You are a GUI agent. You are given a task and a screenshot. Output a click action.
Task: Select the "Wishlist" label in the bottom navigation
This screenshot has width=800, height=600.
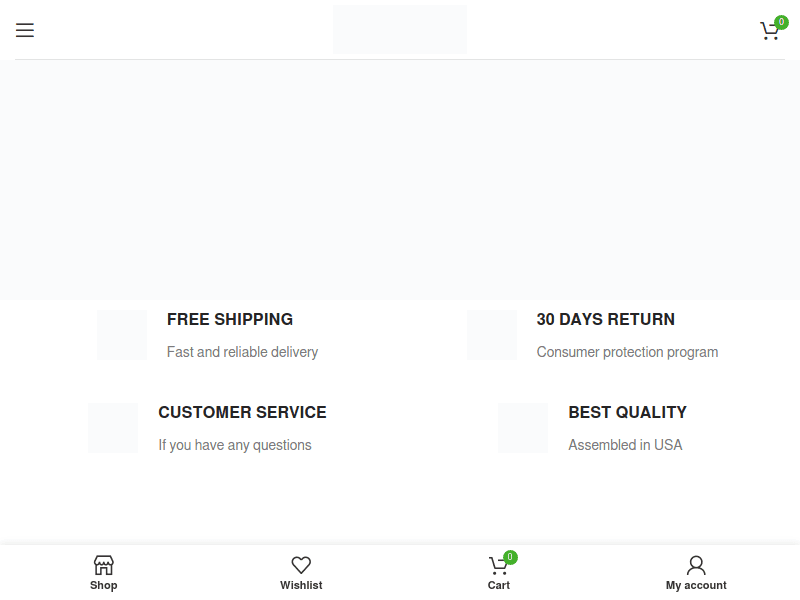point(301,586)
